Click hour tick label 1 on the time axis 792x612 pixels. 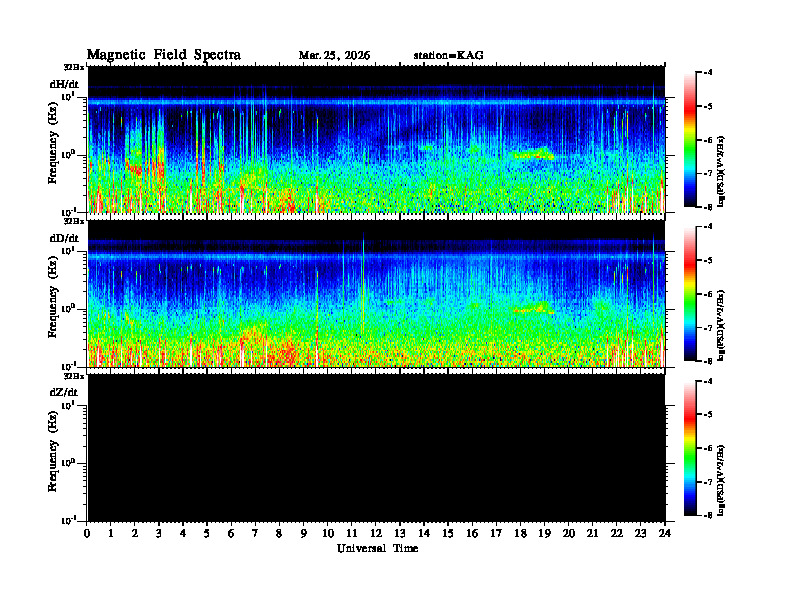click(x=111, y=534)
